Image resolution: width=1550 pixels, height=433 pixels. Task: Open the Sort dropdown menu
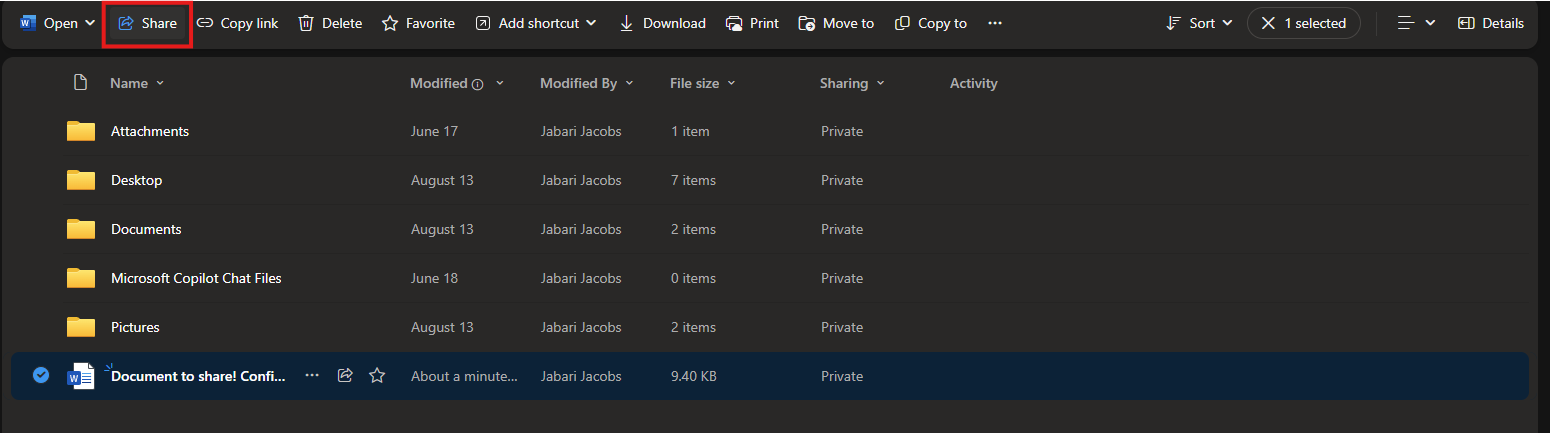click(x=1199, y=23)
